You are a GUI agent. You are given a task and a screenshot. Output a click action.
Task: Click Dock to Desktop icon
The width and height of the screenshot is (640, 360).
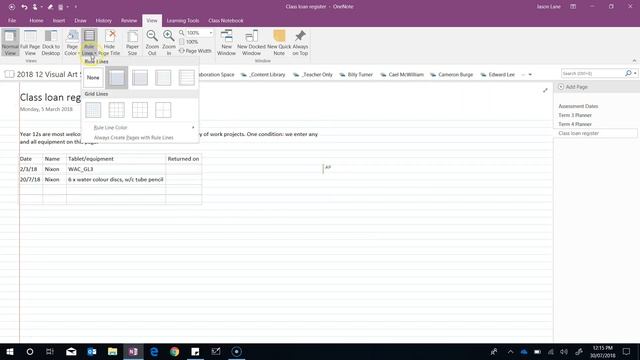[51, 42]
